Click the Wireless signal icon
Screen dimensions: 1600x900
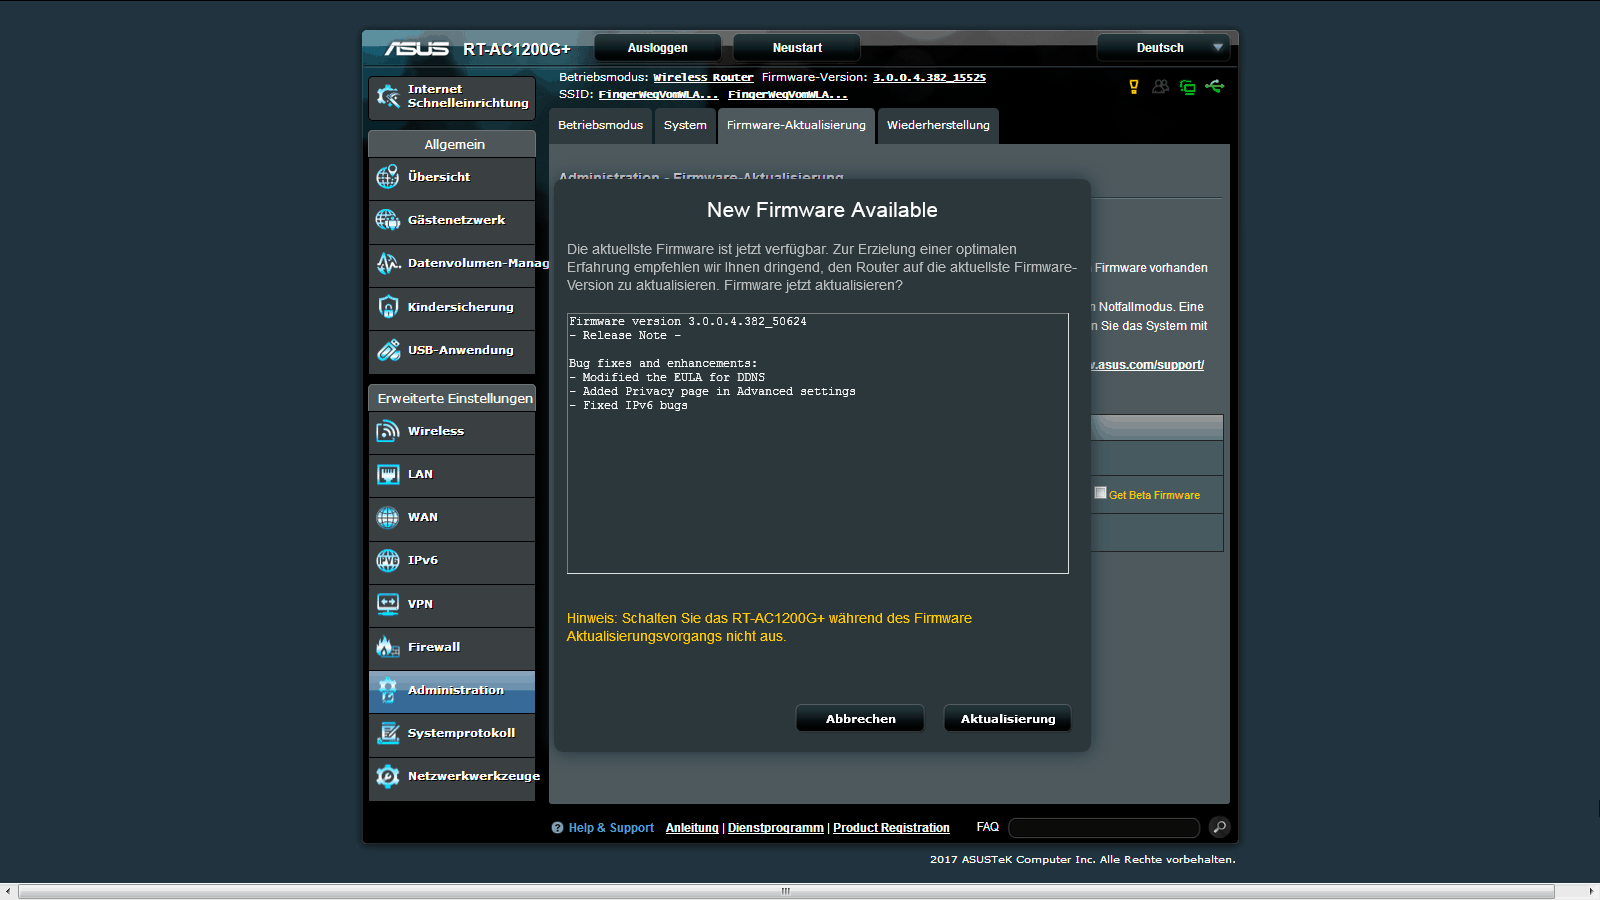(x=388, y=431)
